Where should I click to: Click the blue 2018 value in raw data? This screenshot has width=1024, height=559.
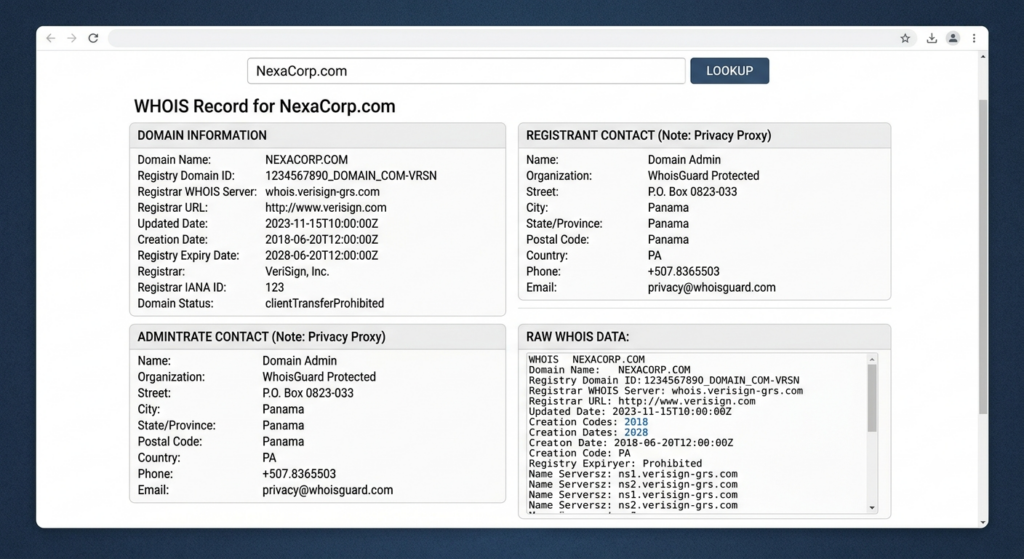click(x=636, y=422)
